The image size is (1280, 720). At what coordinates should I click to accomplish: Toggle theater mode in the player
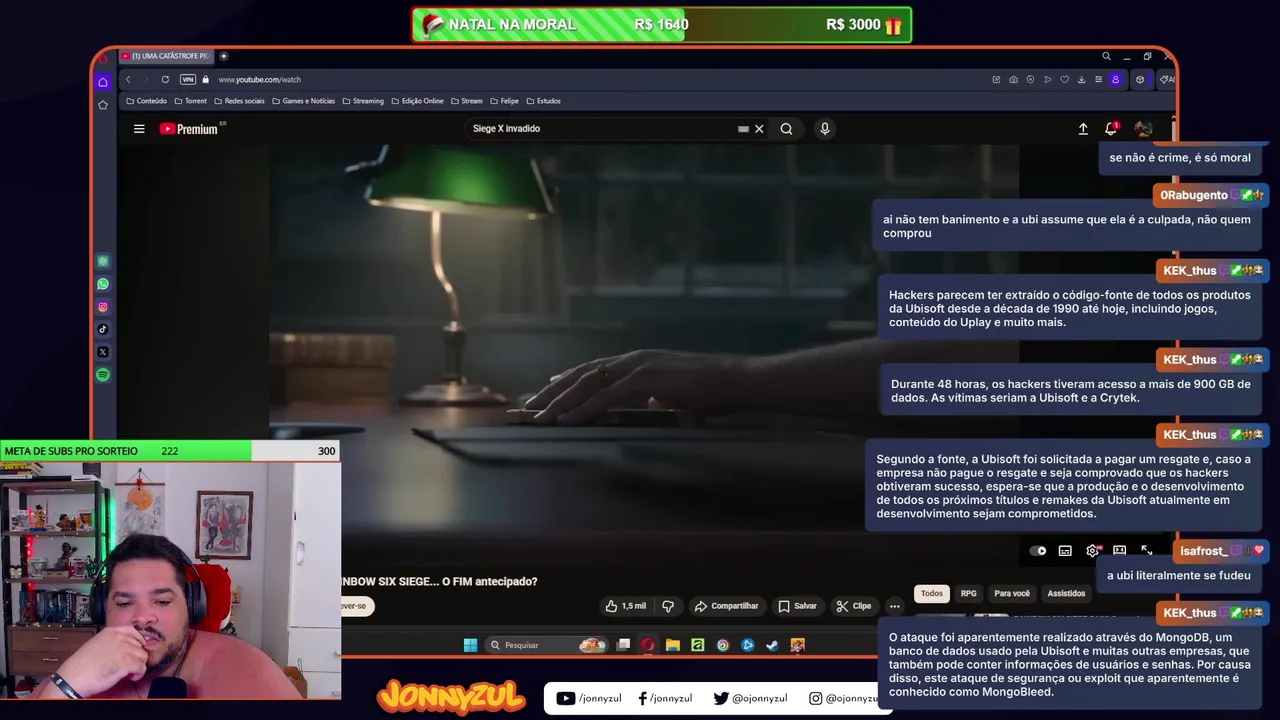1120,551
